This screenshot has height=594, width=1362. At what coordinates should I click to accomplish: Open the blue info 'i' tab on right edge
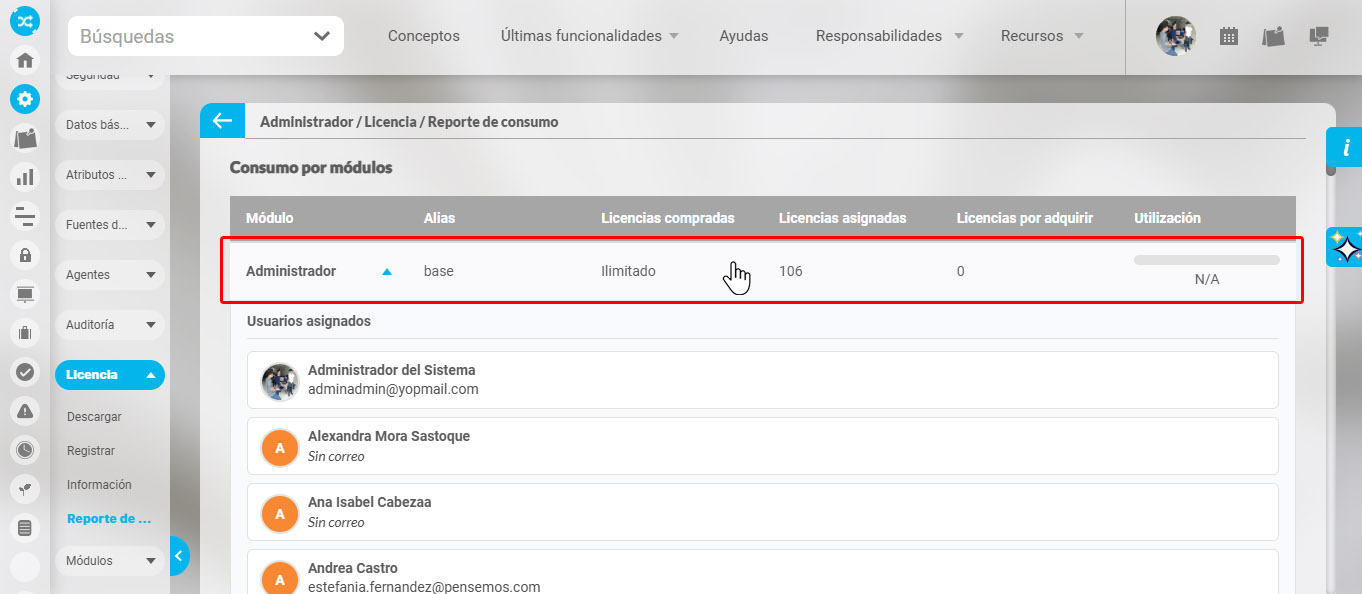[1348, 147]
